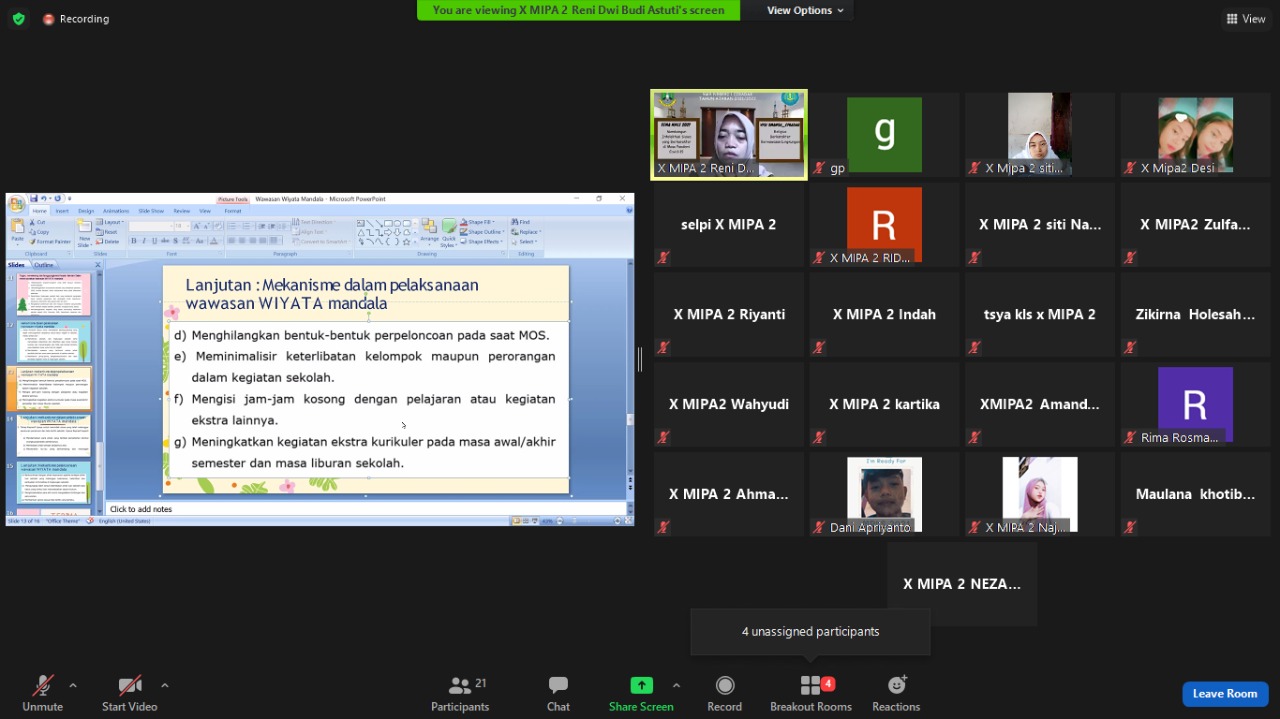
Task: Open the Chat panel
Action: click(x=558, y=686)
